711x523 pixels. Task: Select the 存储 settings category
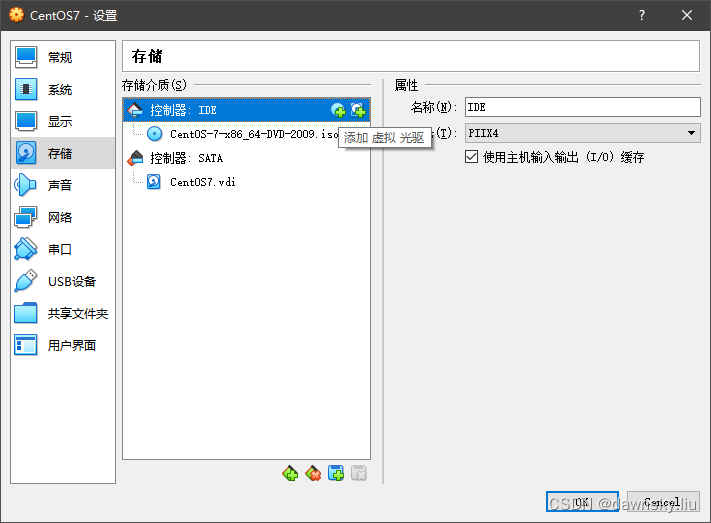click(x=63, y=153)
